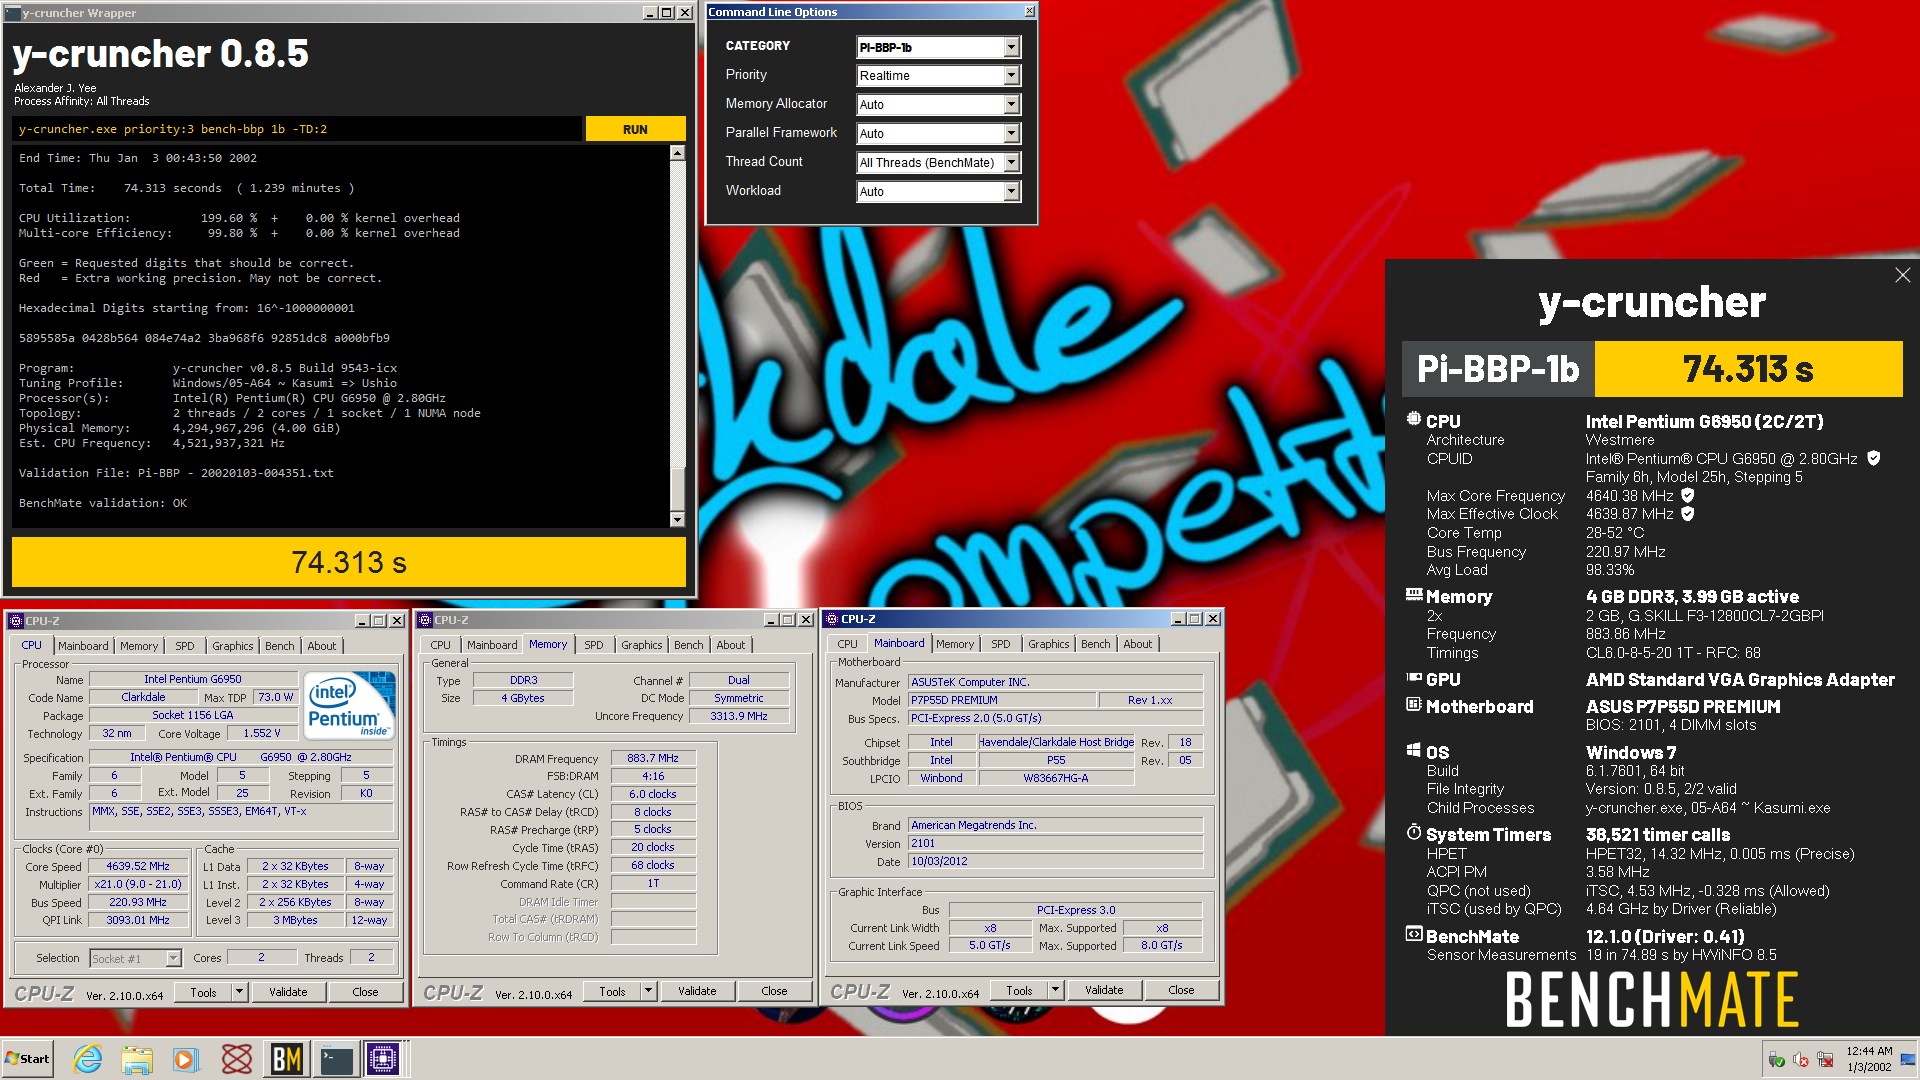Click the shield beside Max Core Frequency
1920x1080 pixels.
point(1688,495)
